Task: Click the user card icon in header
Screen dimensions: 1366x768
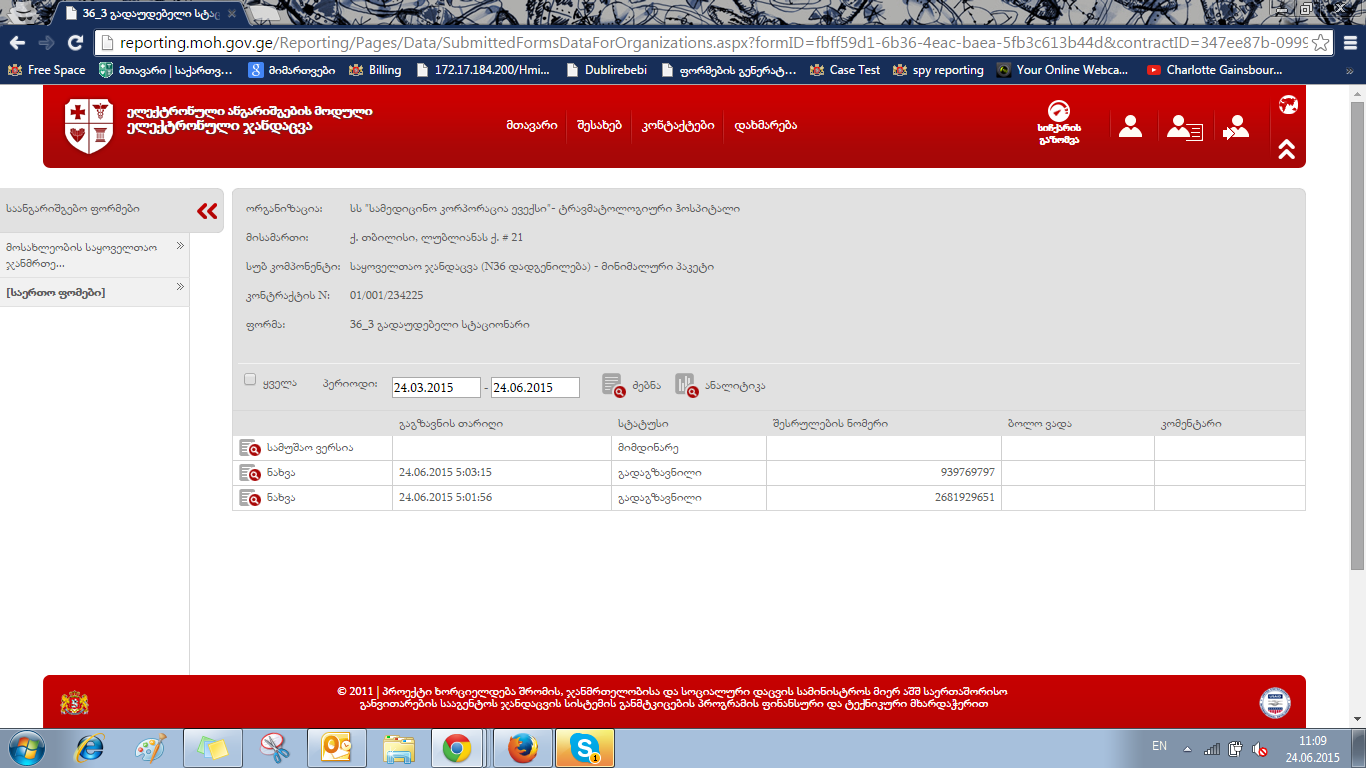Action: tap(1185, 128)
